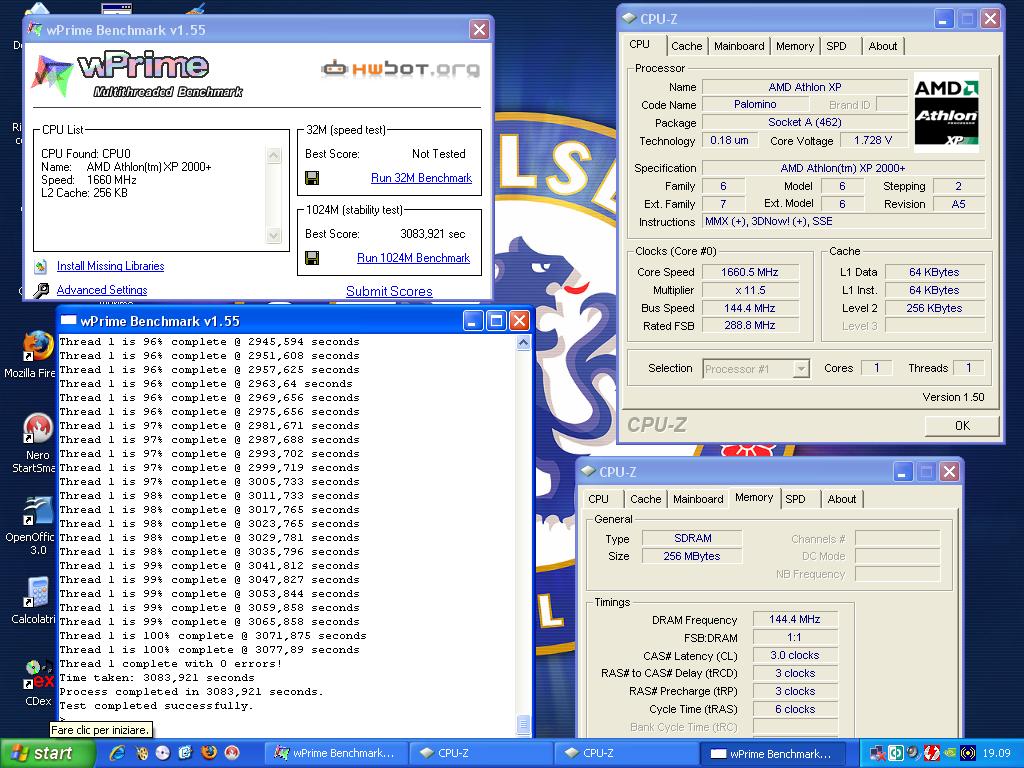1024x768 pixels.
Task: Click memory Type value SDRAM
Action: click(692, 538)
